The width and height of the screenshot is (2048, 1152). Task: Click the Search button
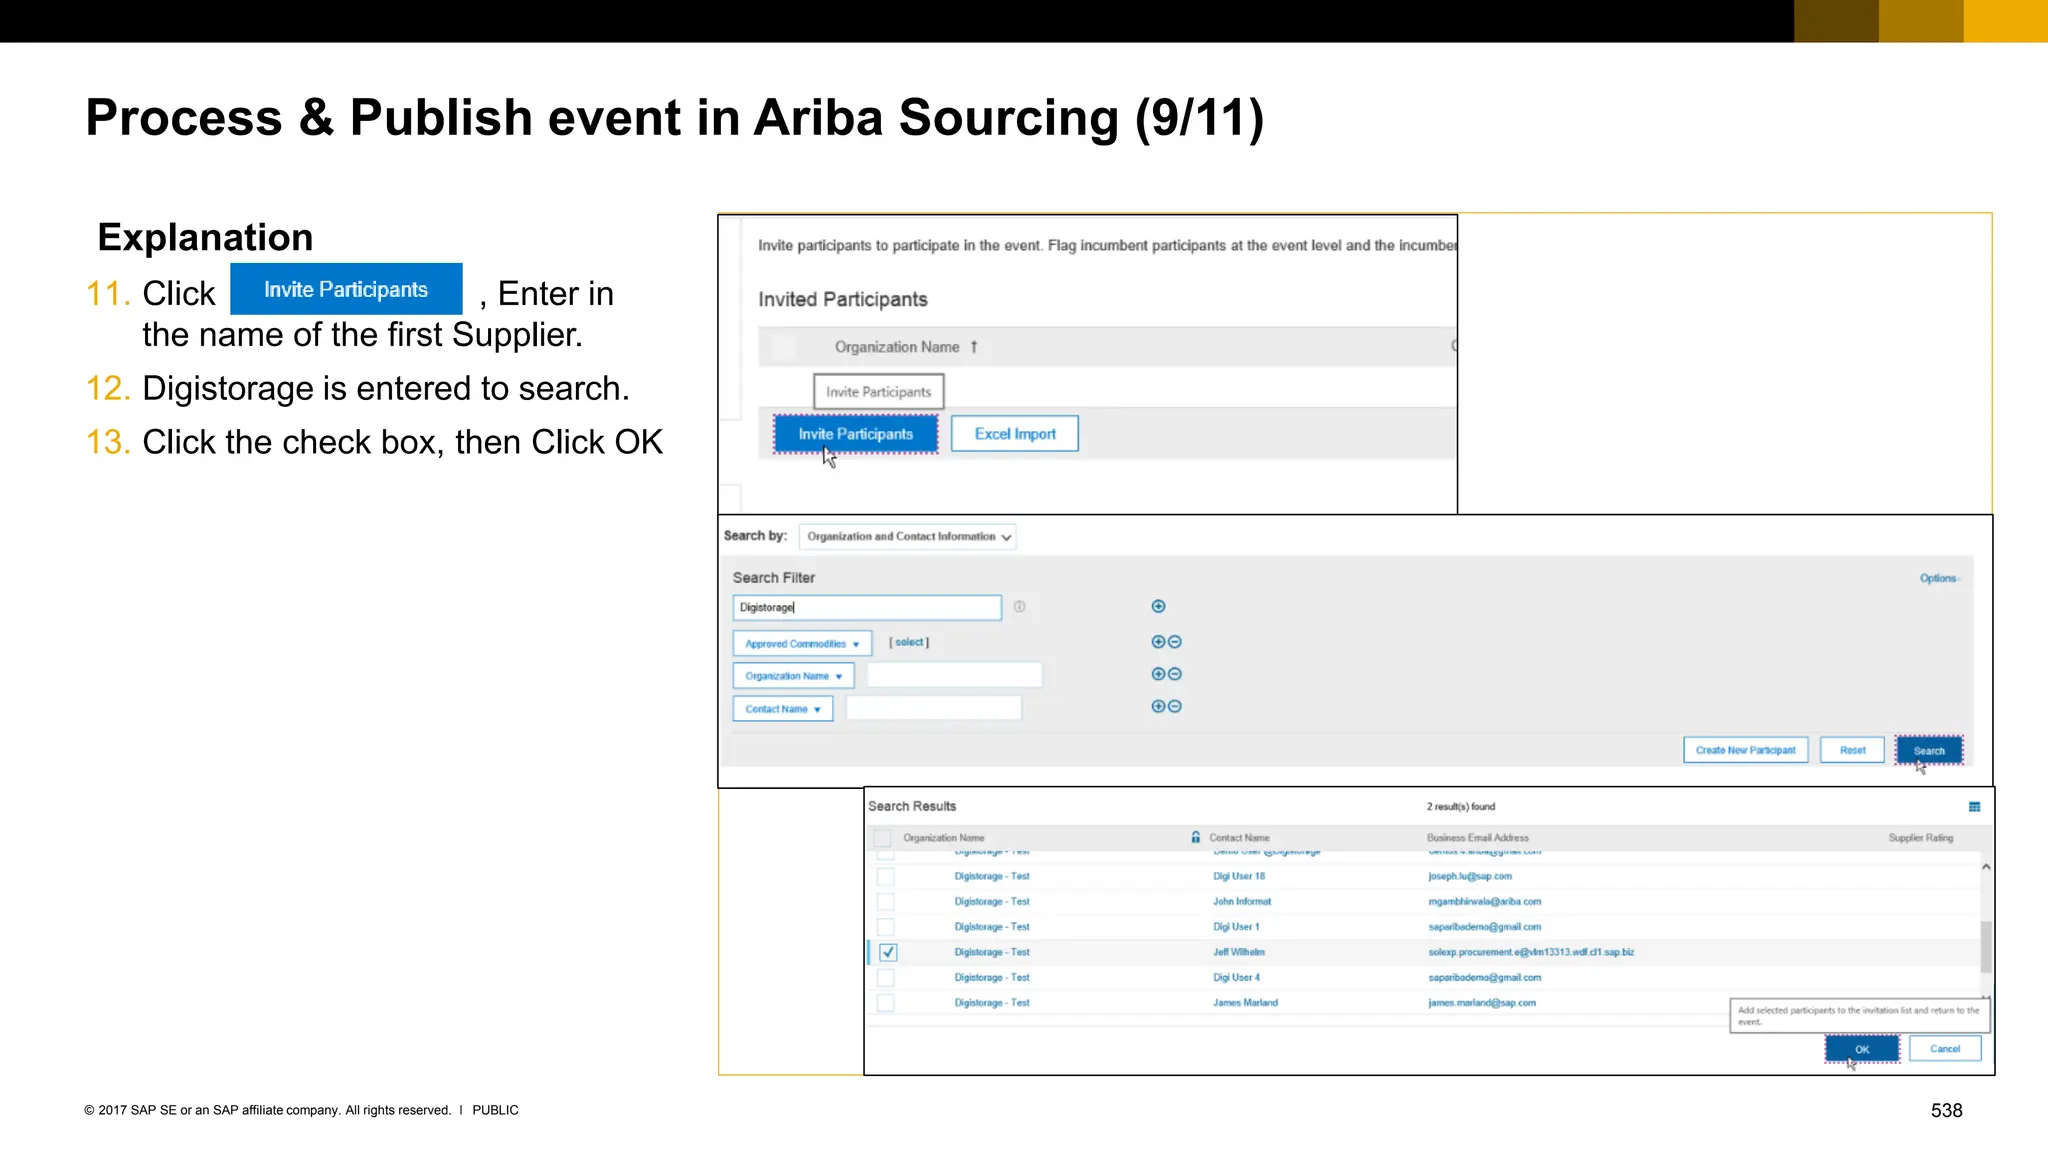click(x=1929, y=750)
